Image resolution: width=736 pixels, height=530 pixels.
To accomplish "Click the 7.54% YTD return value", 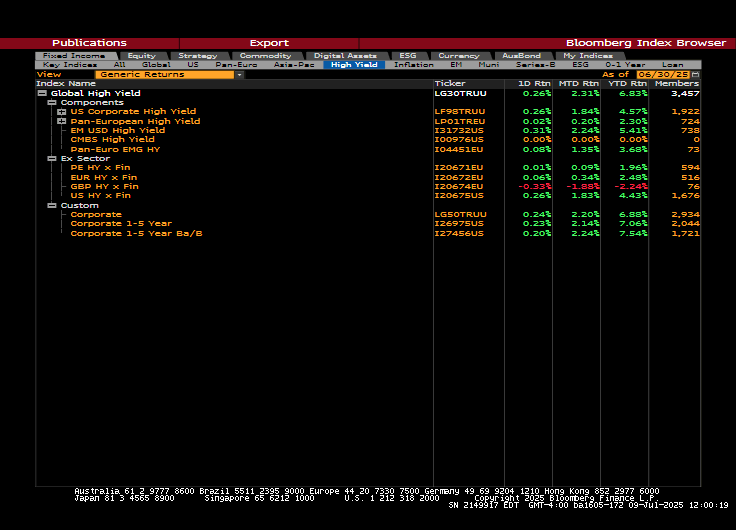I will [633, 233].
